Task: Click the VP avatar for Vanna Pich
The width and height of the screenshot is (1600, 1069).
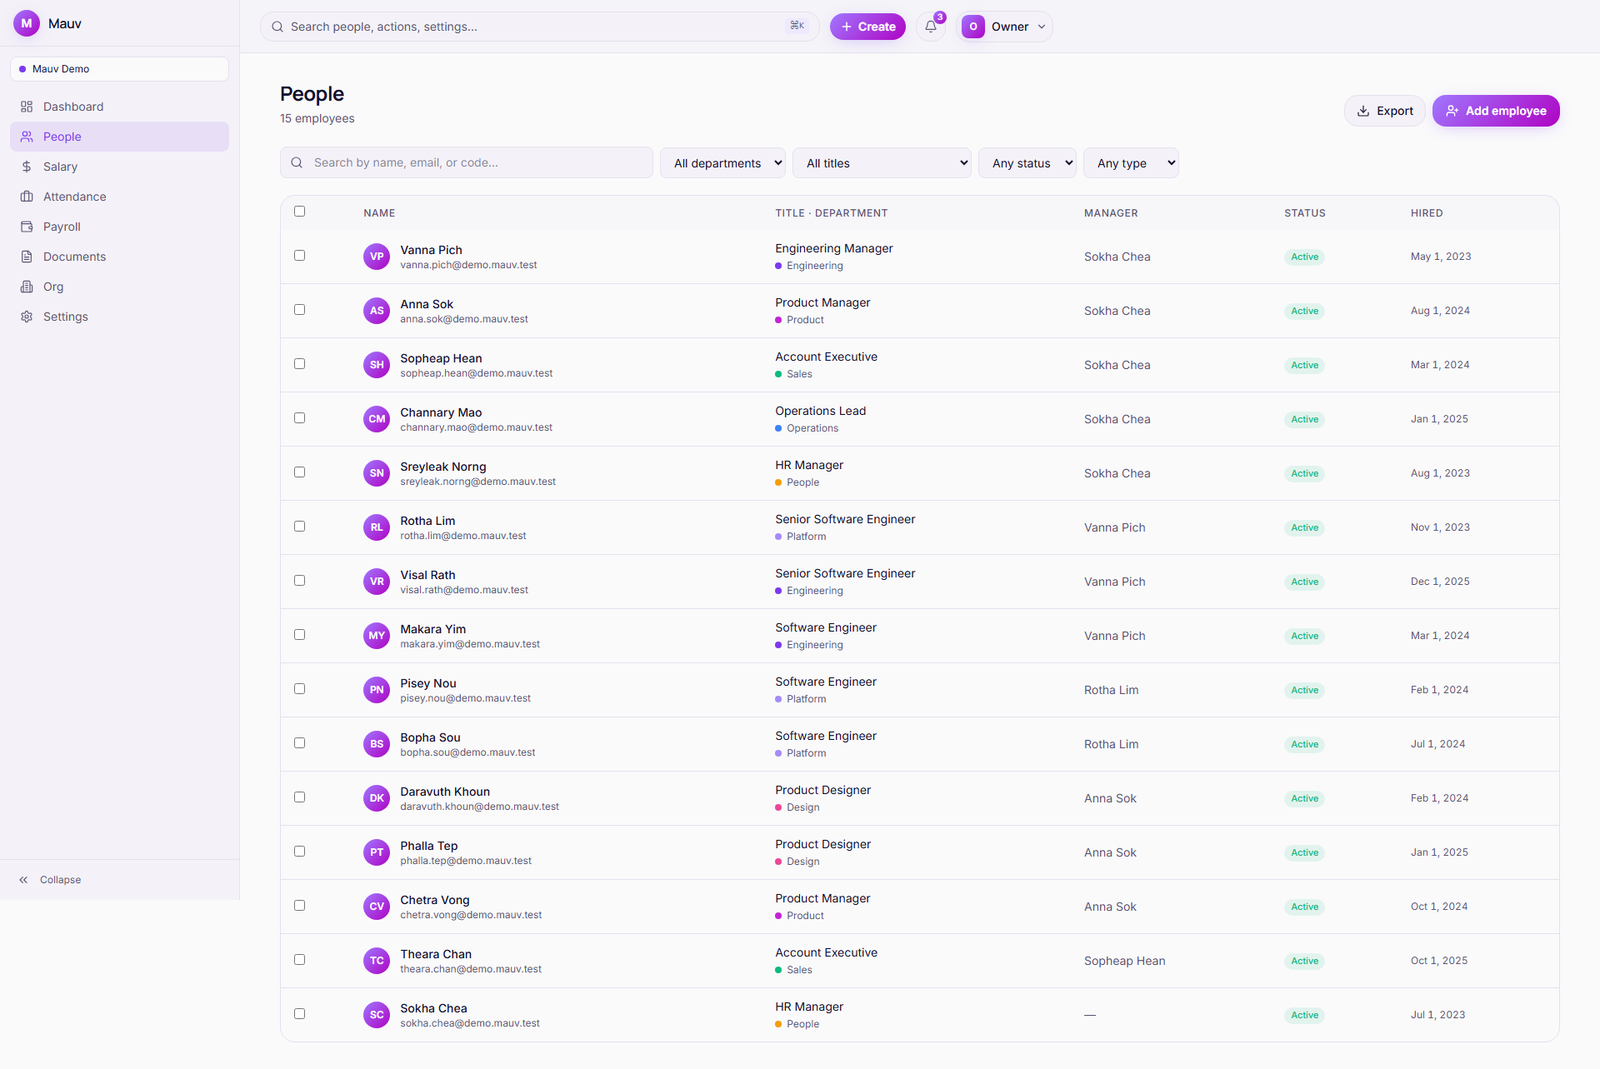Action: point(377,257)
